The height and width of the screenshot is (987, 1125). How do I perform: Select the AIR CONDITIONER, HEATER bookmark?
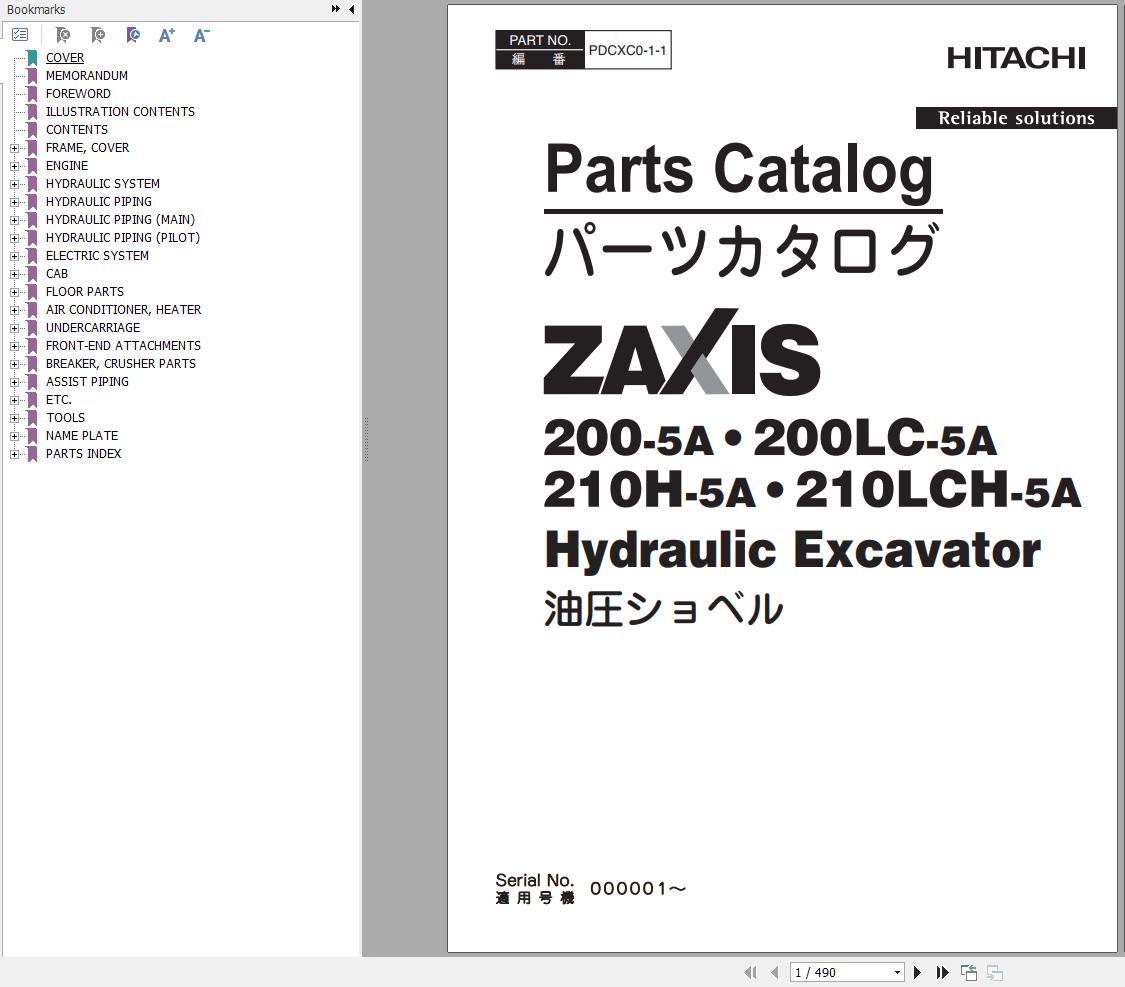tap(123, 309)
